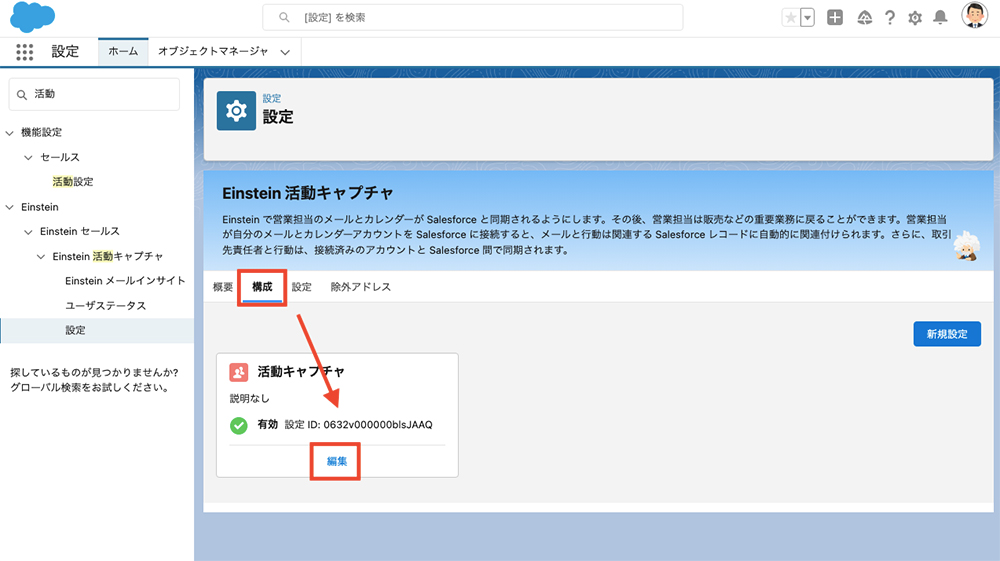The image size is (1000, 561).
Task: Select the highlighted 設定 sidebar item
Action: click(x=97, y=330)
